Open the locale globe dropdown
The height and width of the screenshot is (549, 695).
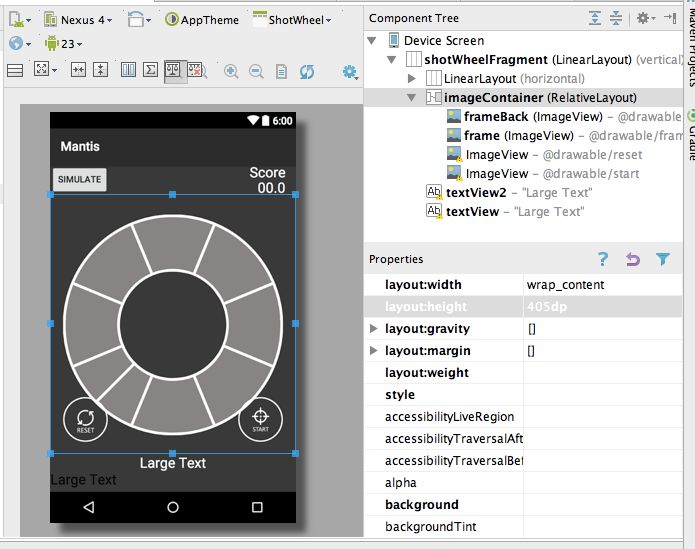(x=20, y=44)
